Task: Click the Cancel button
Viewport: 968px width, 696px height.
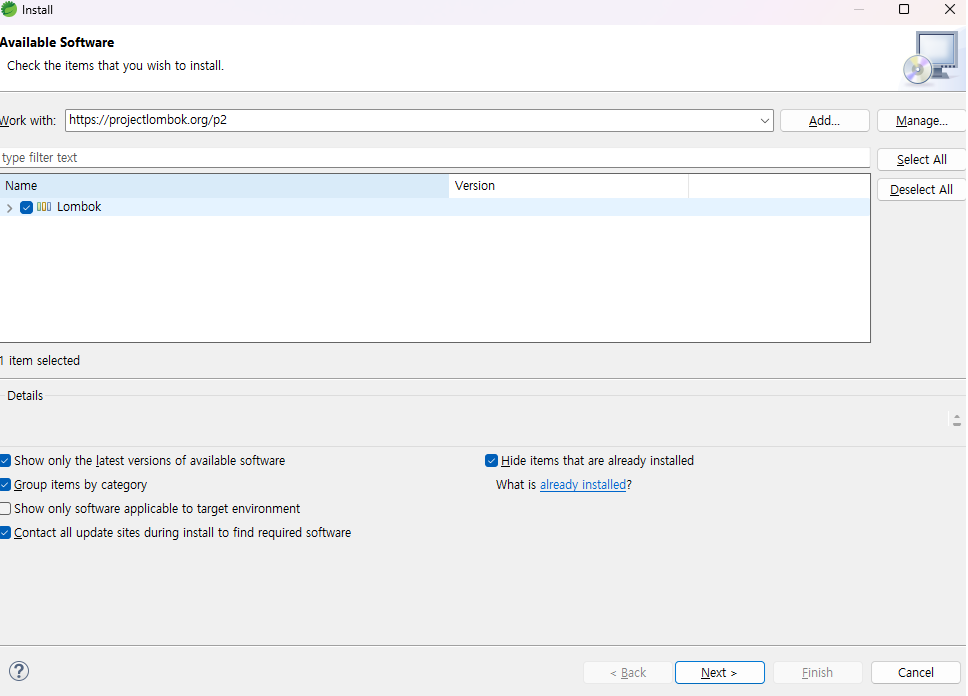Action: 916,673
